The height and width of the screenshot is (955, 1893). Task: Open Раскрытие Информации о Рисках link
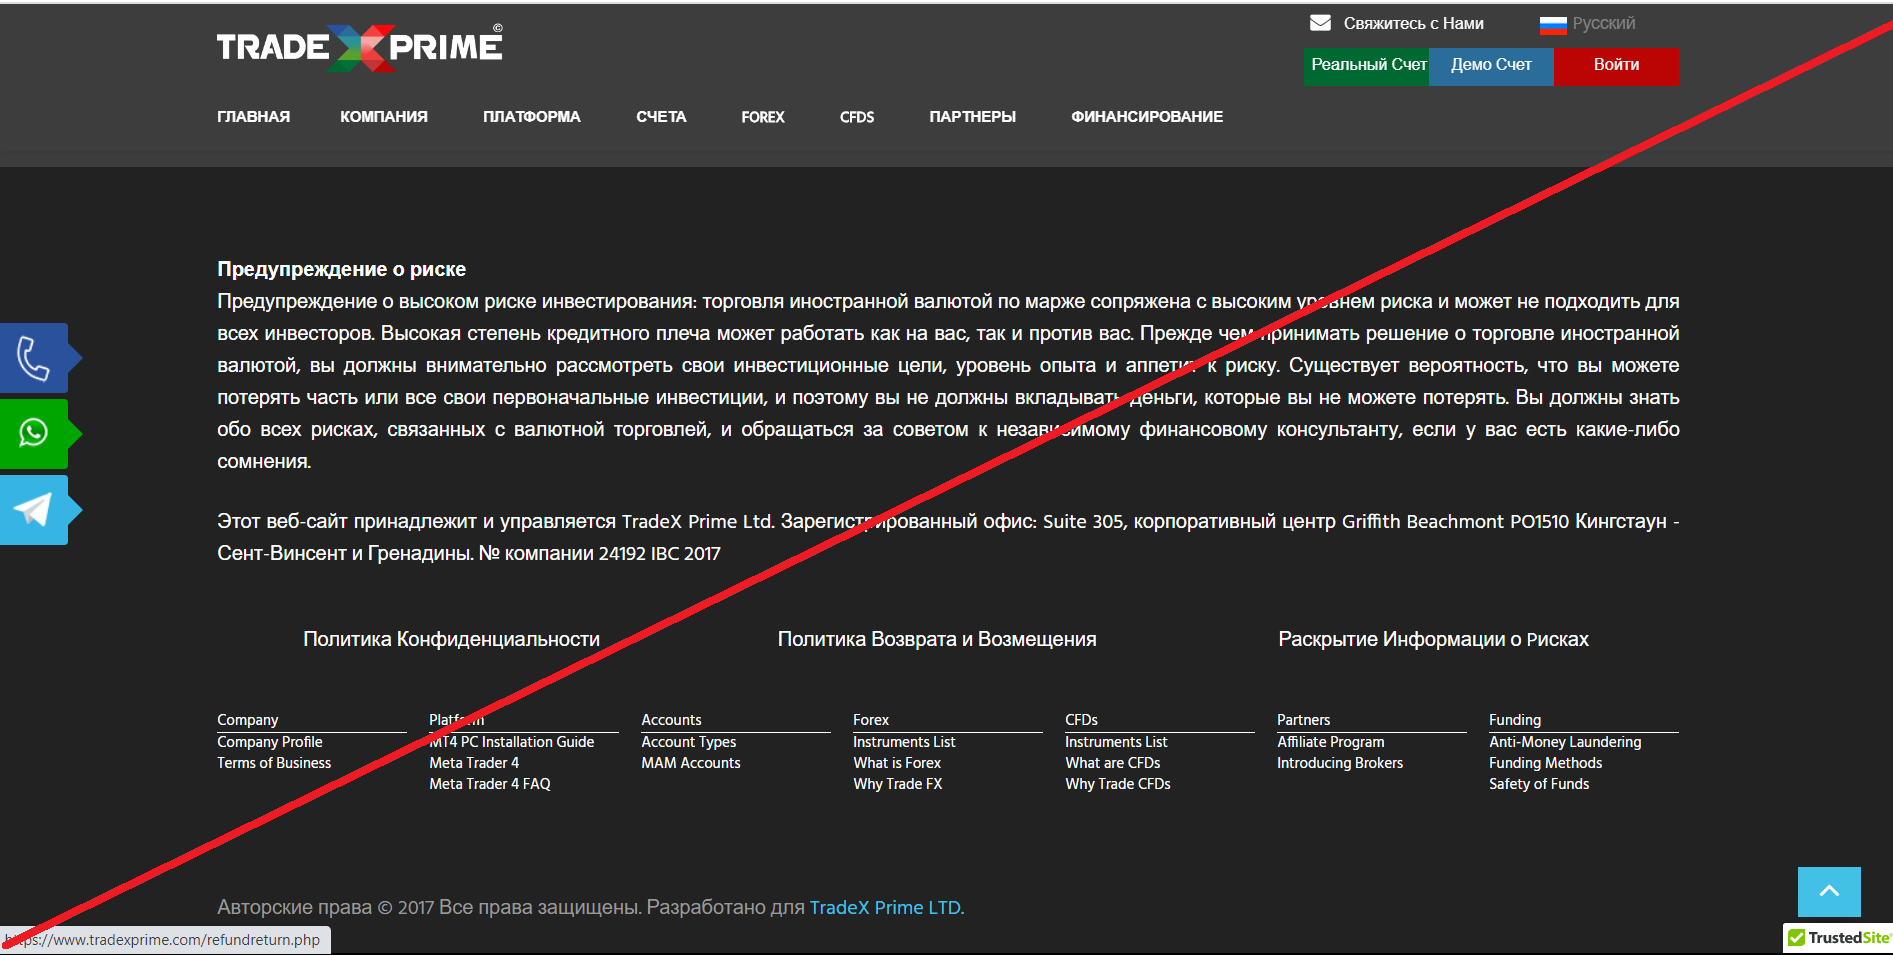click(1433, 639)
